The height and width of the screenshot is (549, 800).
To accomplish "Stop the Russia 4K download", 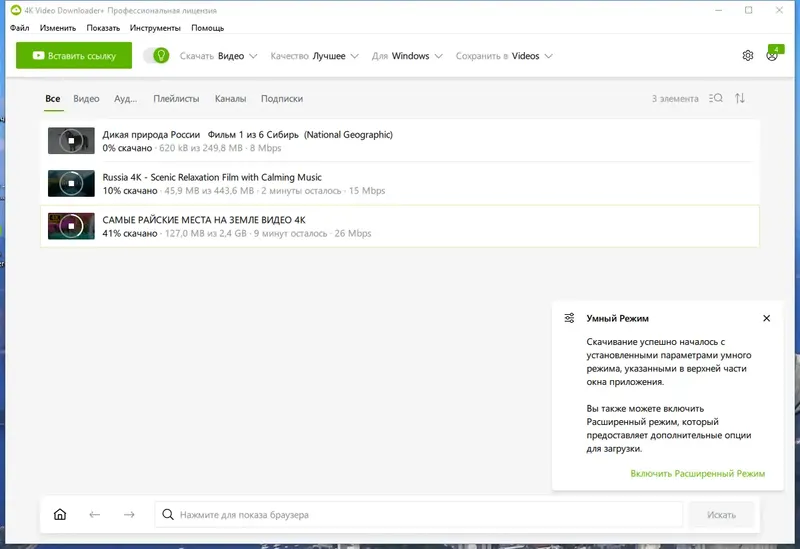I will [70, 184].
